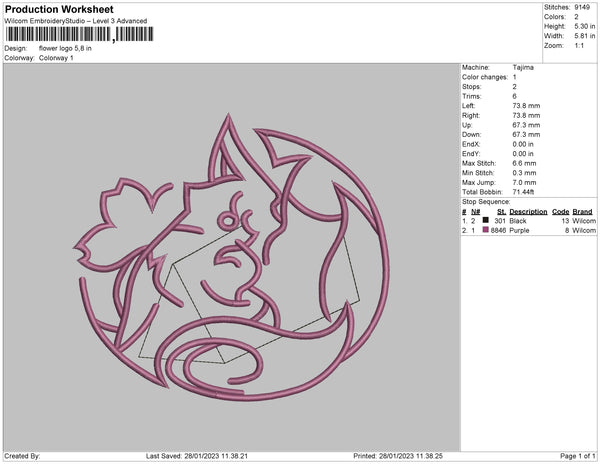Click the embroidery design preview
Viewport: 600px width, 464px height.
pos(232,257)
